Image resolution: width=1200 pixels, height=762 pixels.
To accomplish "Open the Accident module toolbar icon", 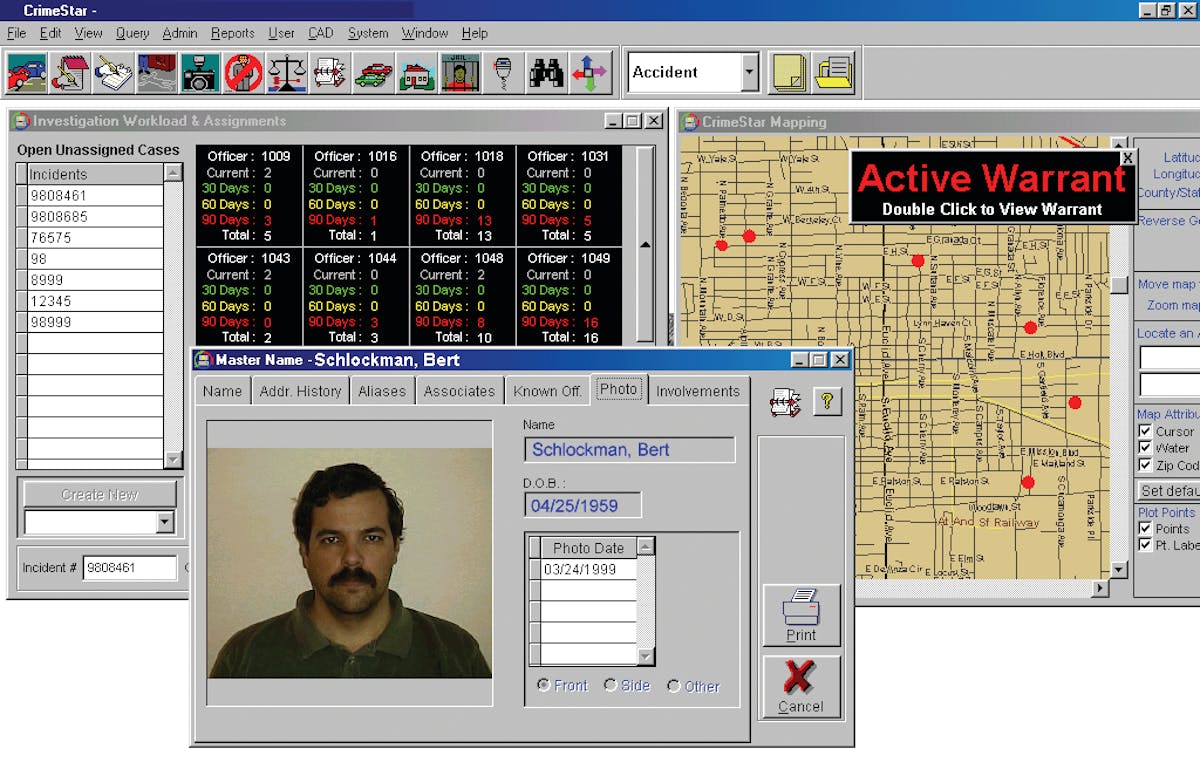I will [28, 72].
